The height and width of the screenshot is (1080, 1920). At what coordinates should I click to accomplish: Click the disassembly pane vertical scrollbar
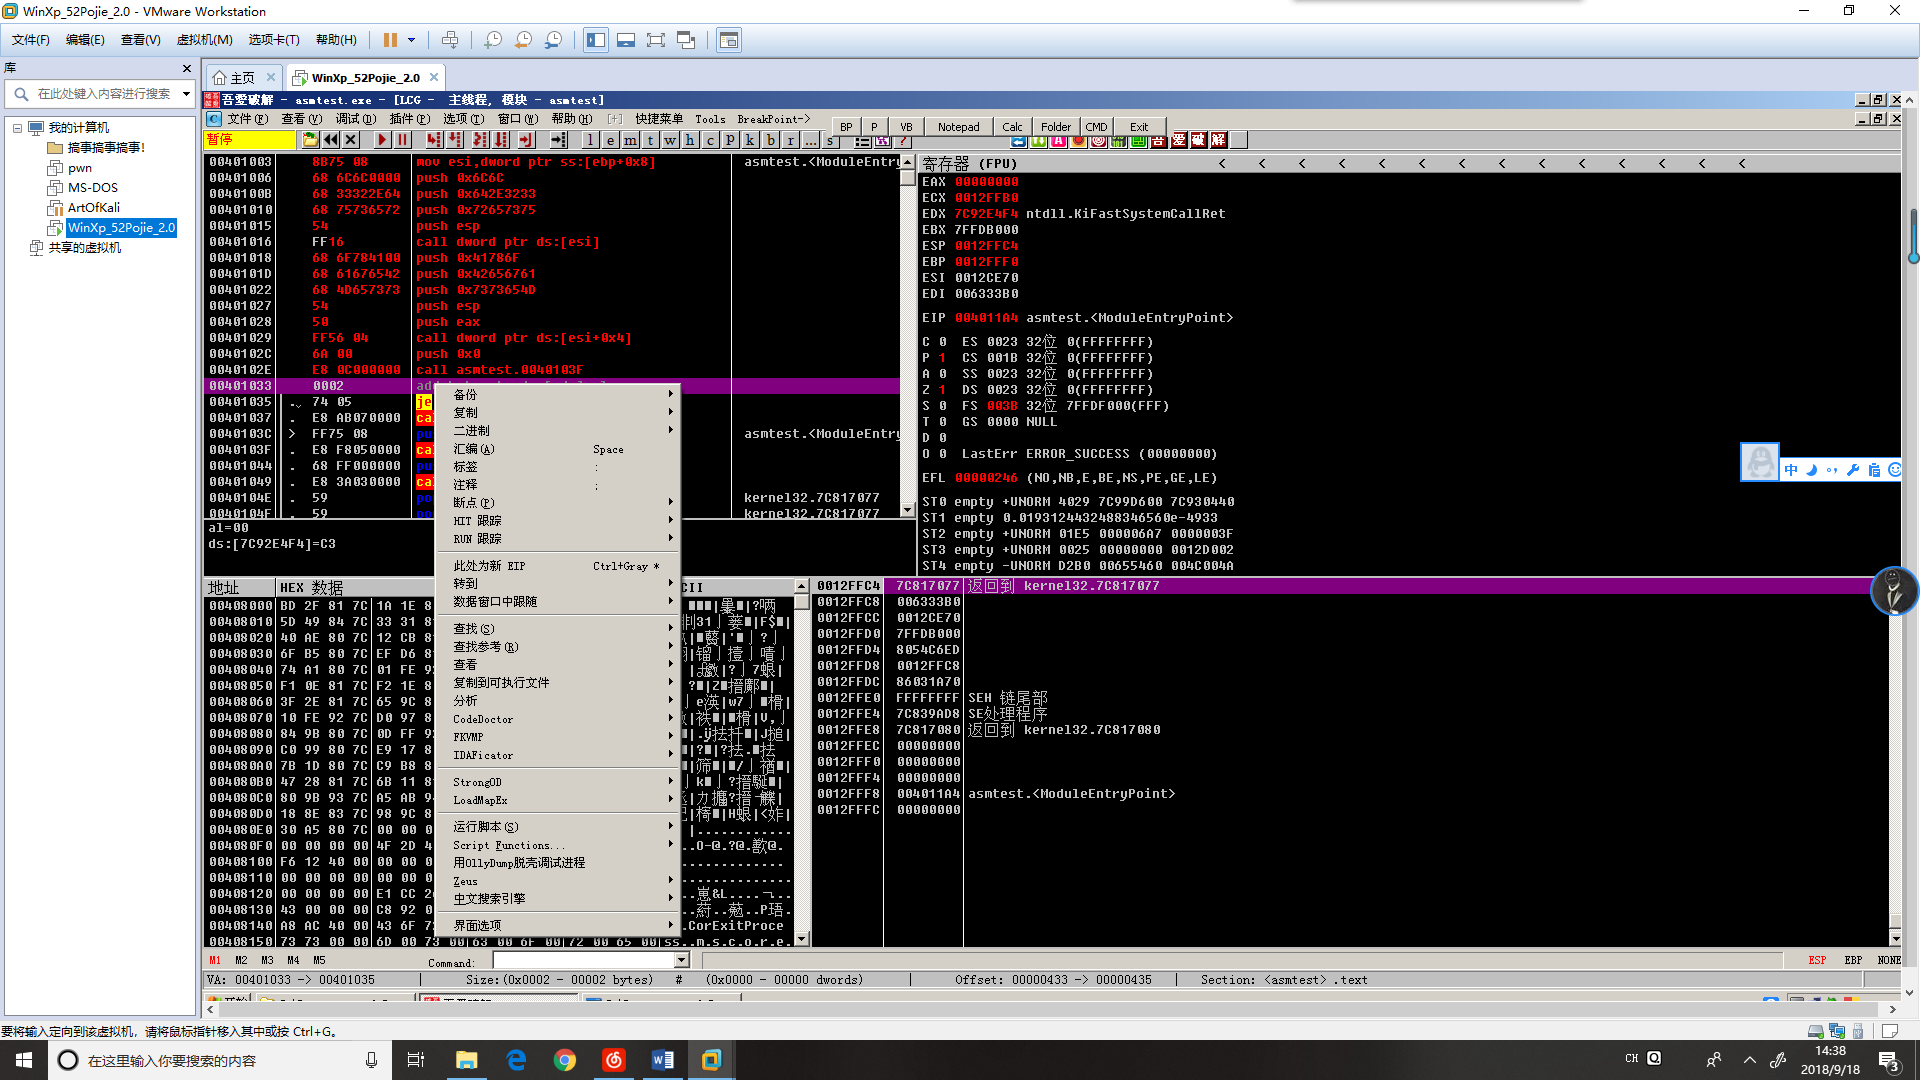coord(907,340)
